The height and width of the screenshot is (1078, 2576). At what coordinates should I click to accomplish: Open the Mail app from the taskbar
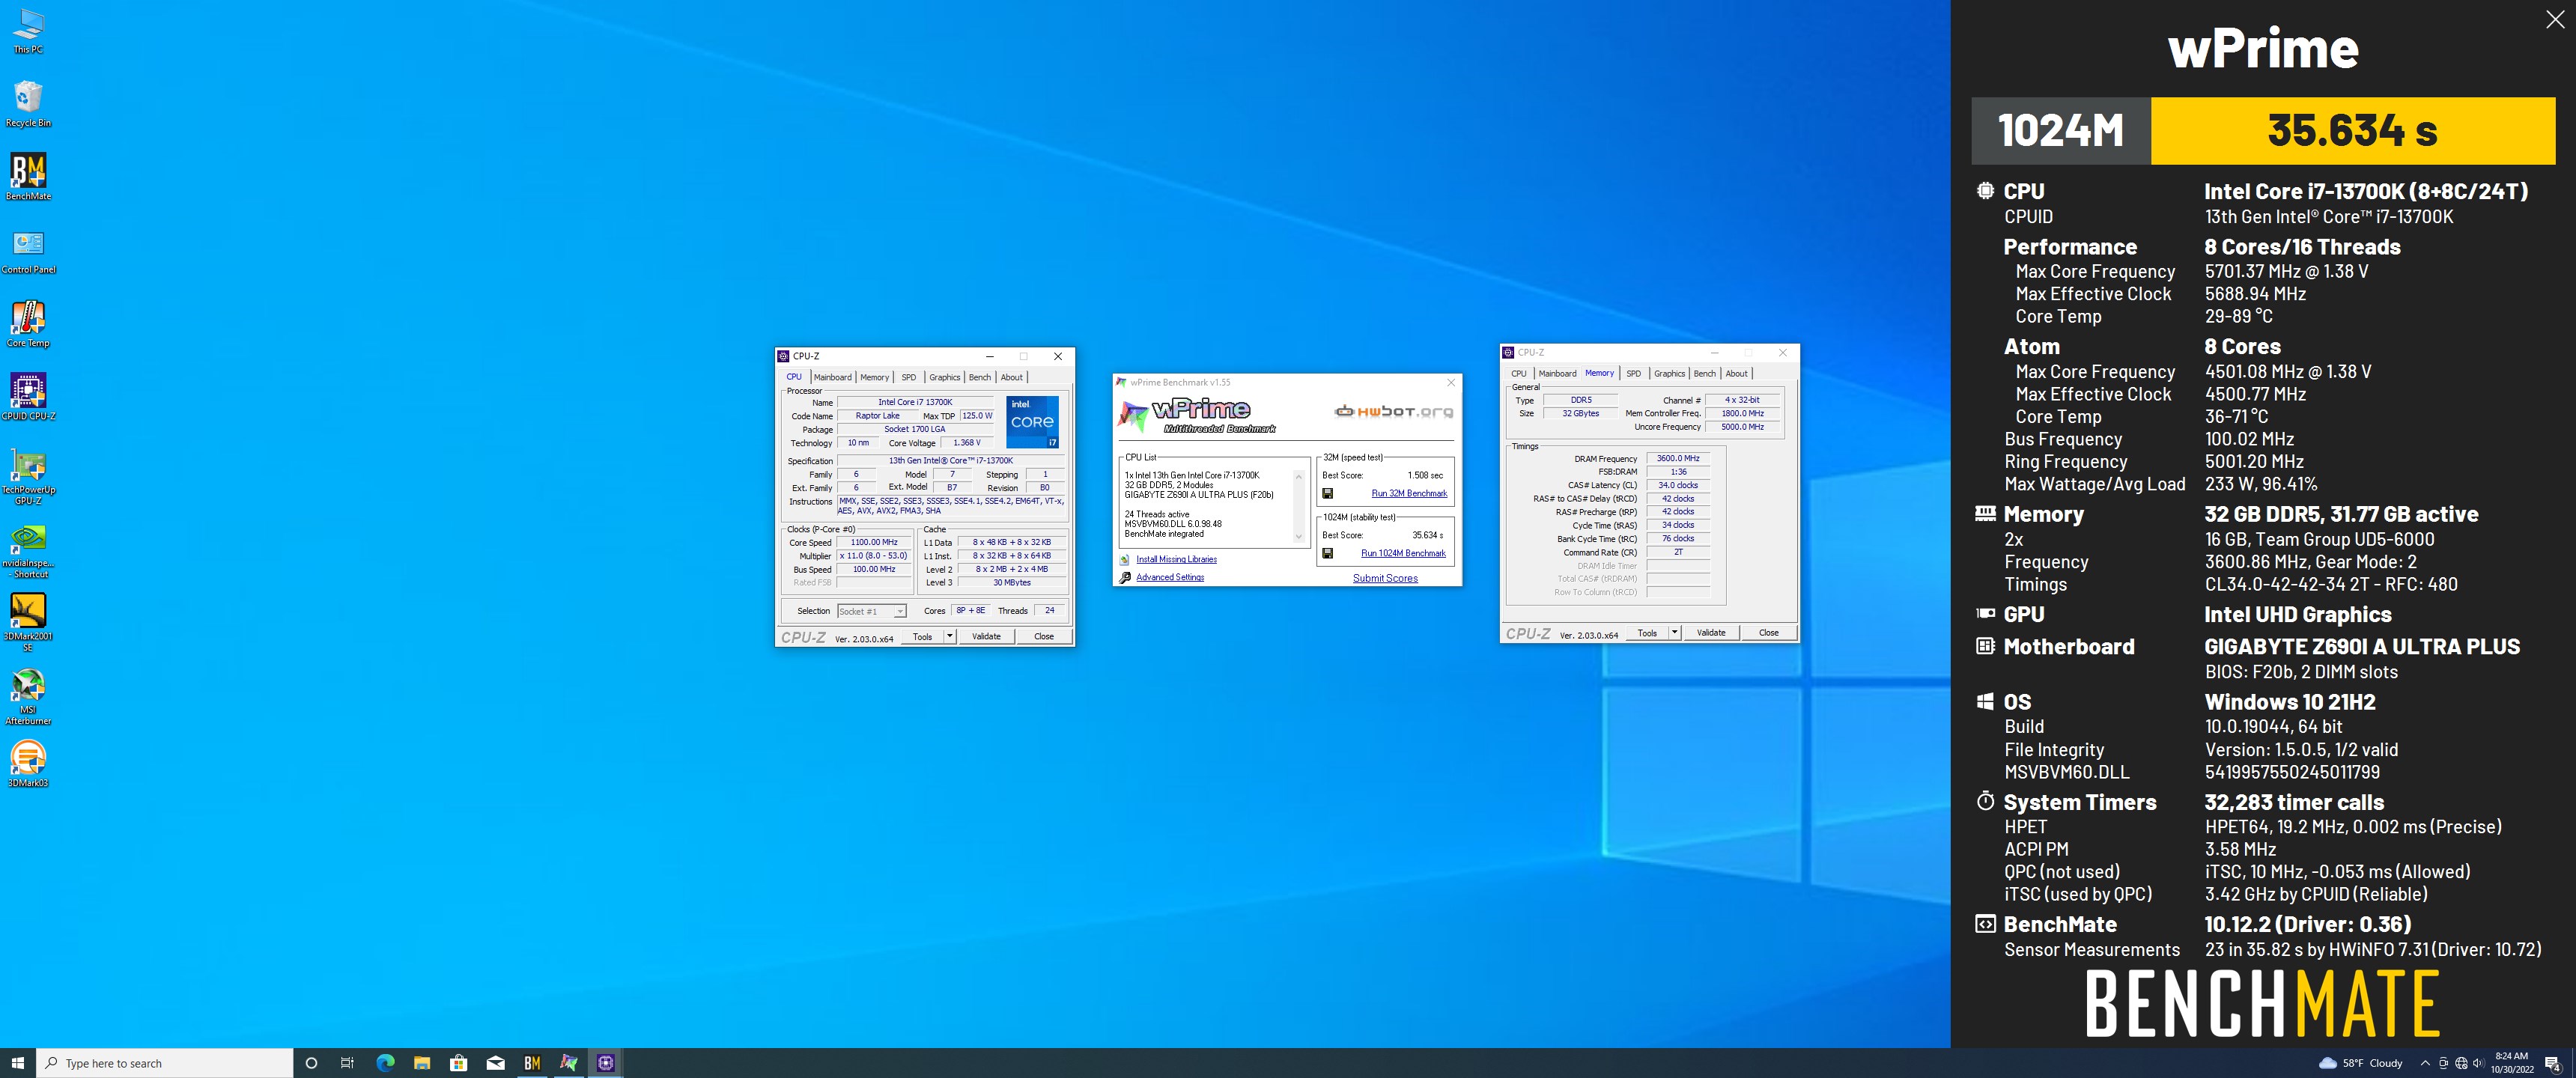pyautogui.click(x=496, y=1063)
